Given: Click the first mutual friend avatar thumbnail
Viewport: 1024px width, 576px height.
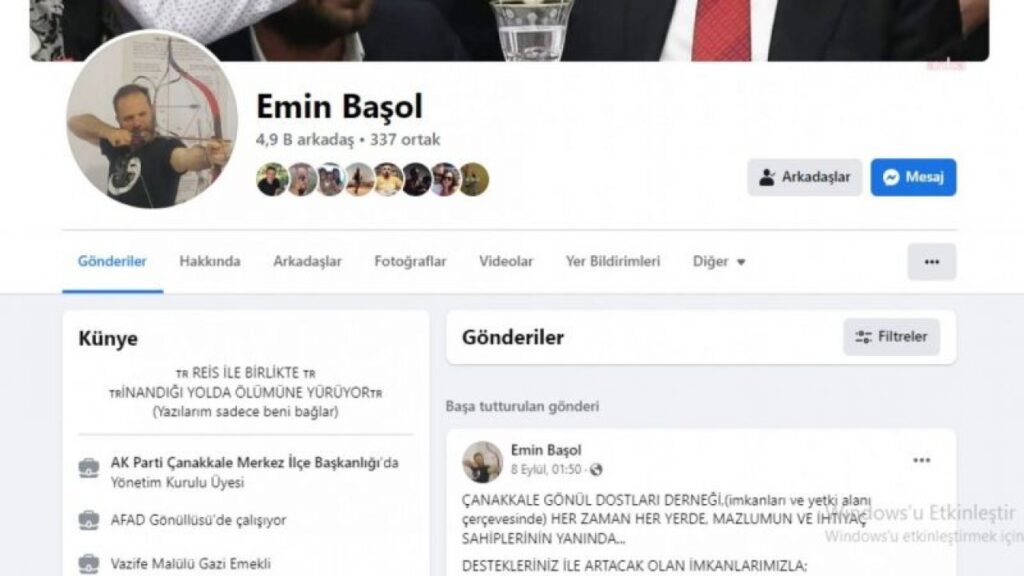Looking at the screenshot, I should [x=272, y=180].
